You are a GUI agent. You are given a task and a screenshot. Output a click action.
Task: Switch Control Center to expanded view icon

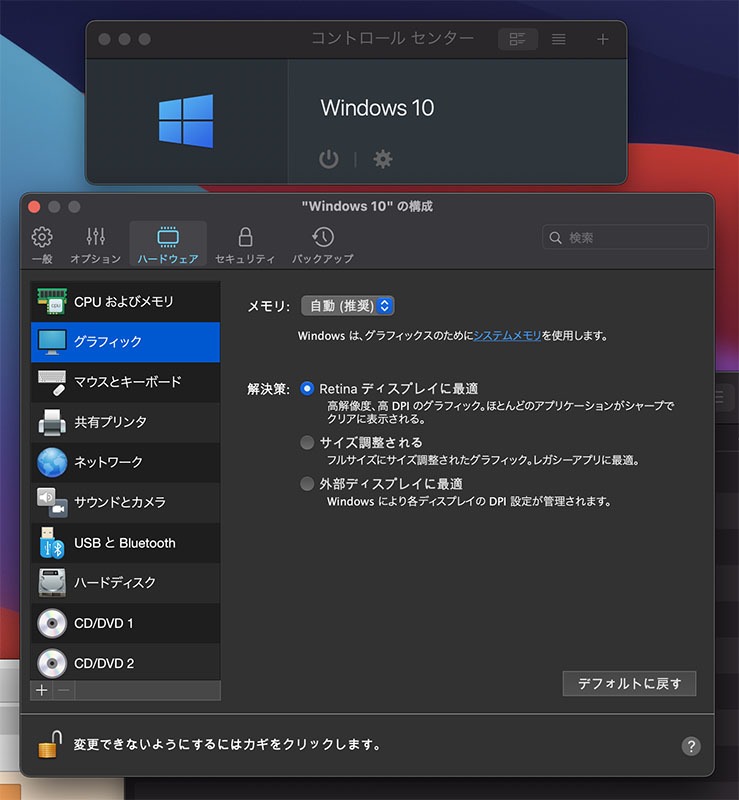(x=518, y=39)
